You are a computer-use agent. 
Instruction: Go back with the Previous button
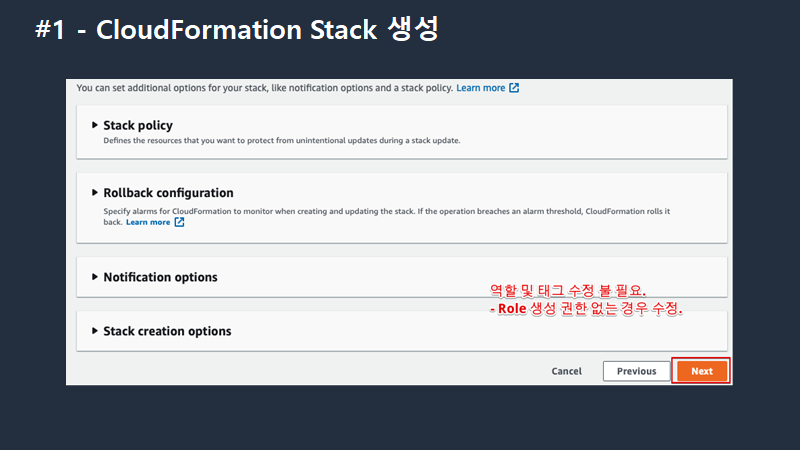636,371
